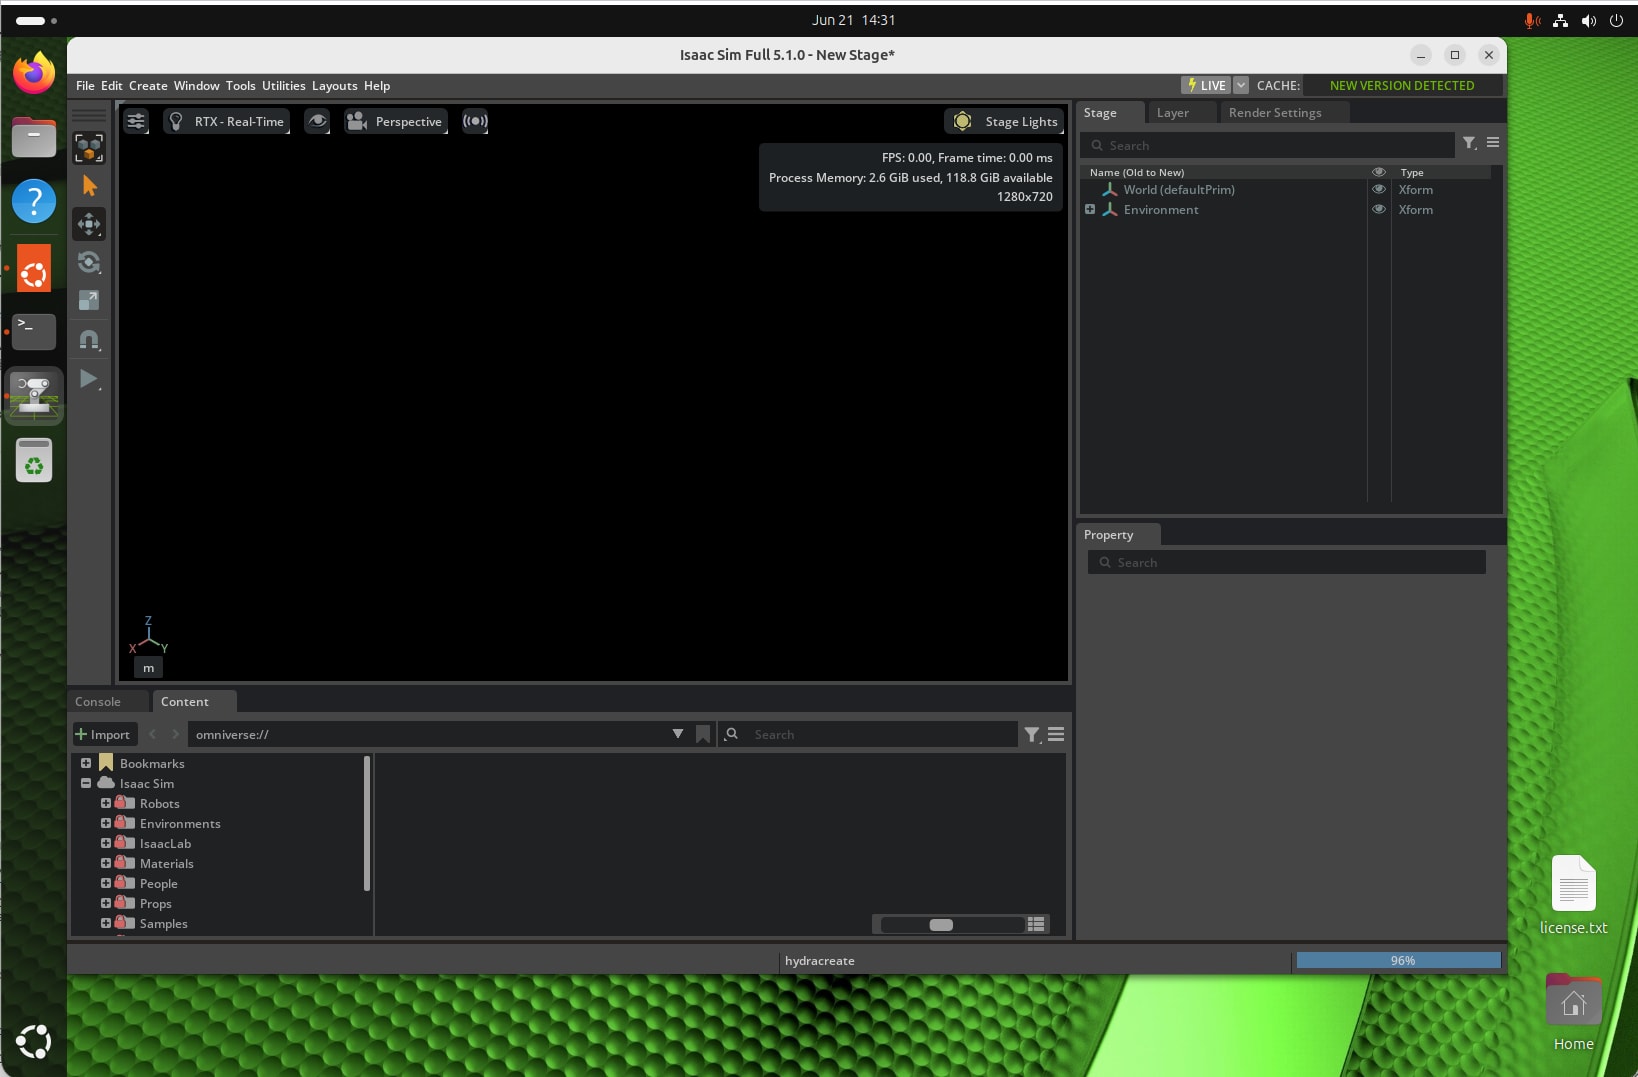
Task: Expand the Environments folder
Action: (x=106, y=823)
